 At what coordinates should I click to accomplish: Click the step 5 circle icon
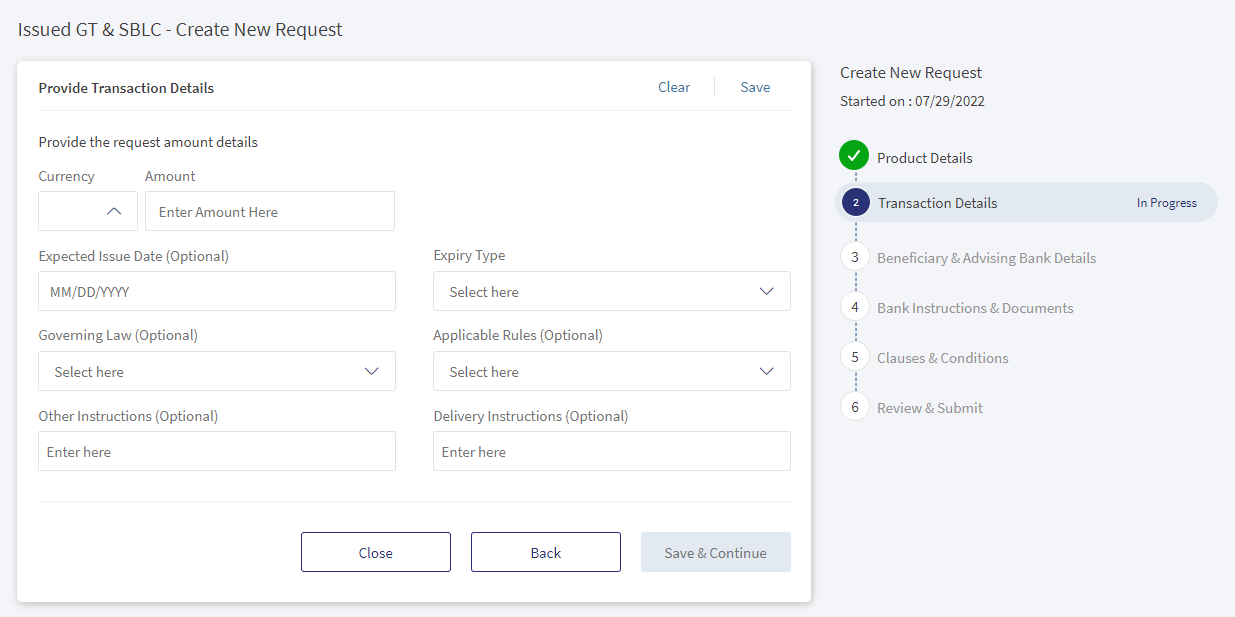[x=855, y=357]
